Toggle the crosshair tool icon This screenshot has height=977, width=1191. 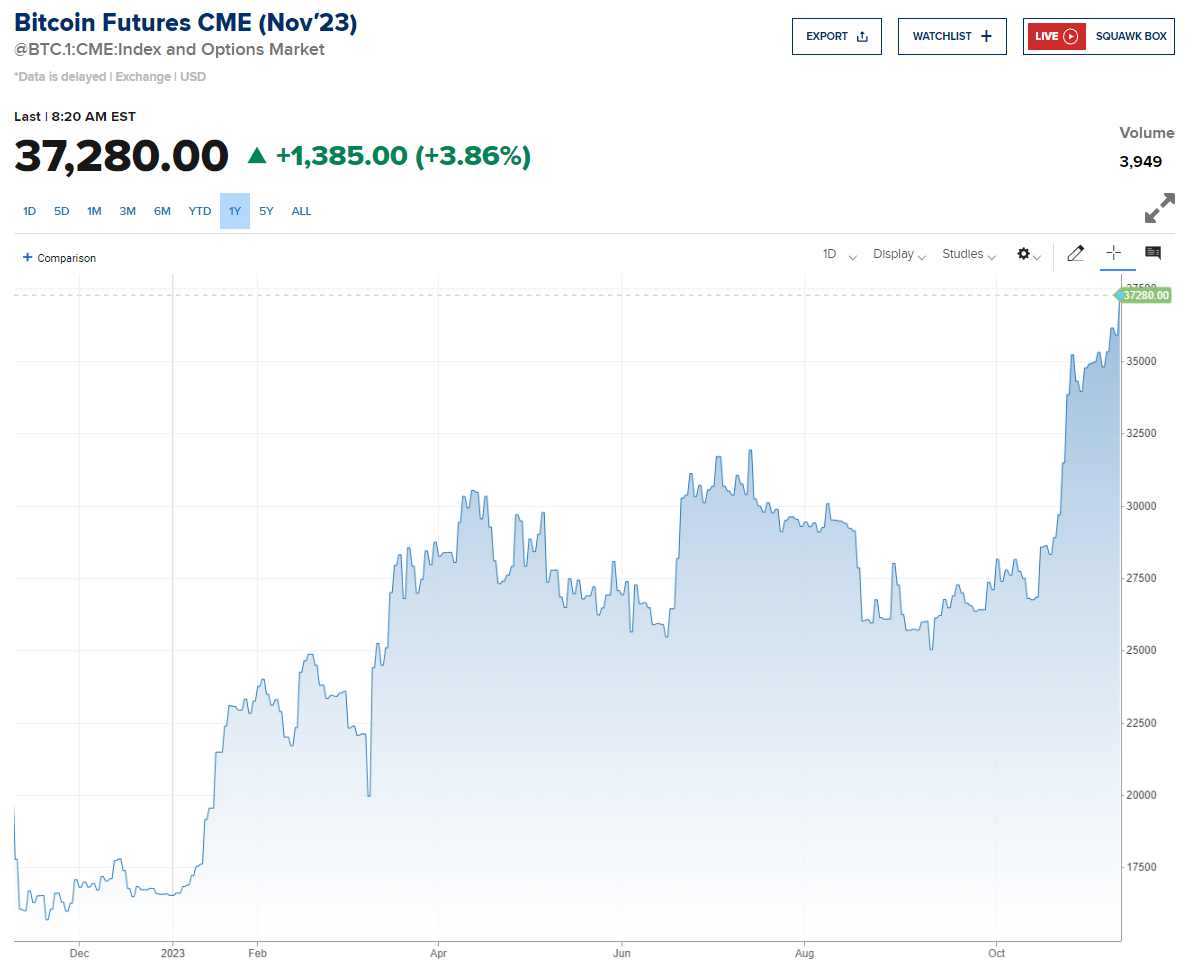1113,254
